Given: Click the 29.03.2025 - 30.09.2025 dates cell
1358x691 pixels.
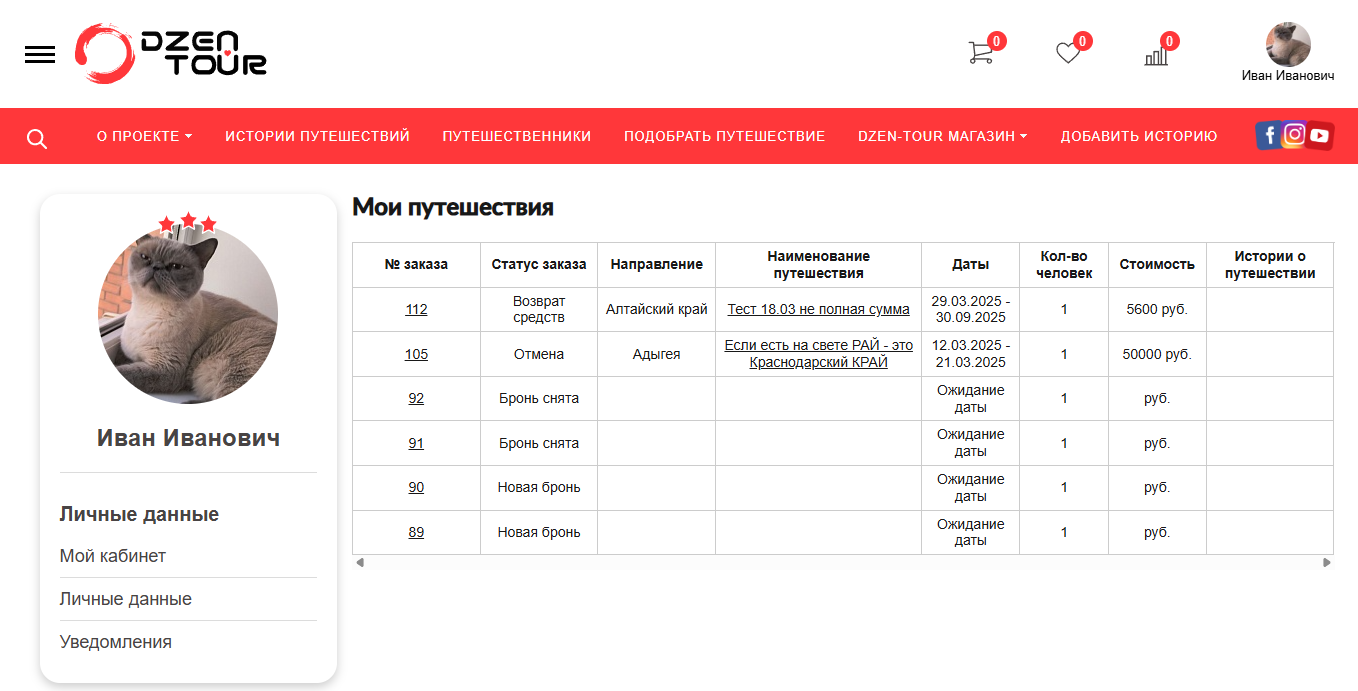Looking at the screenshot, I should pyautogui.click(x=970, y=310).
